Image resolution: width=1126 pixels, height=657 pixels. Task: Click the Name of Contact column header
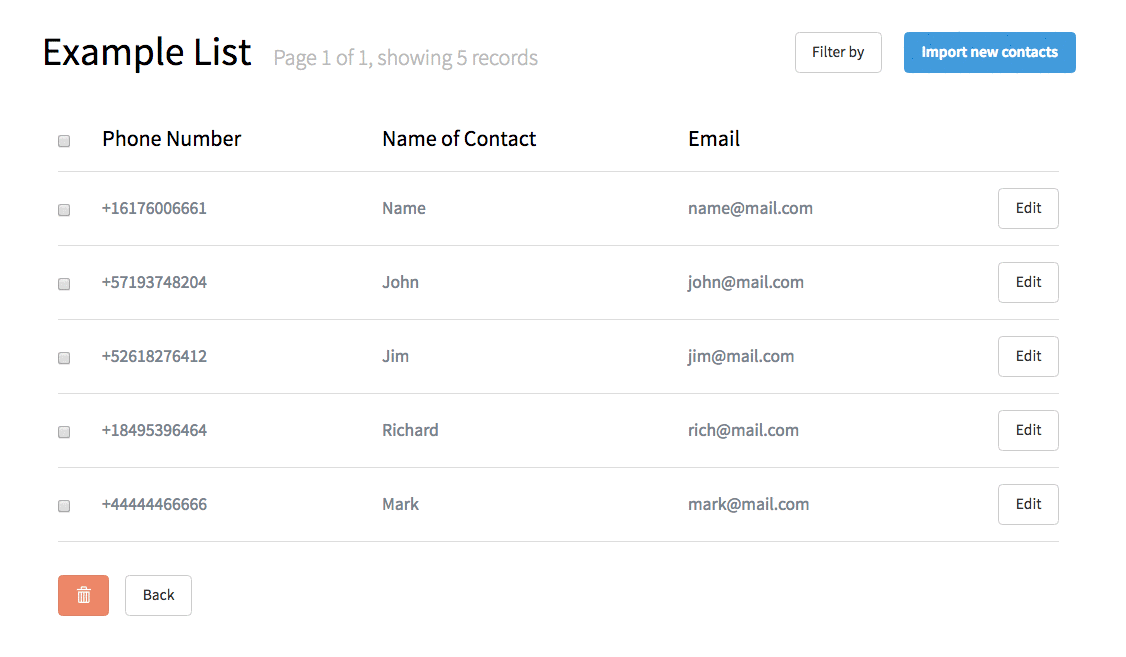[459, 139]
